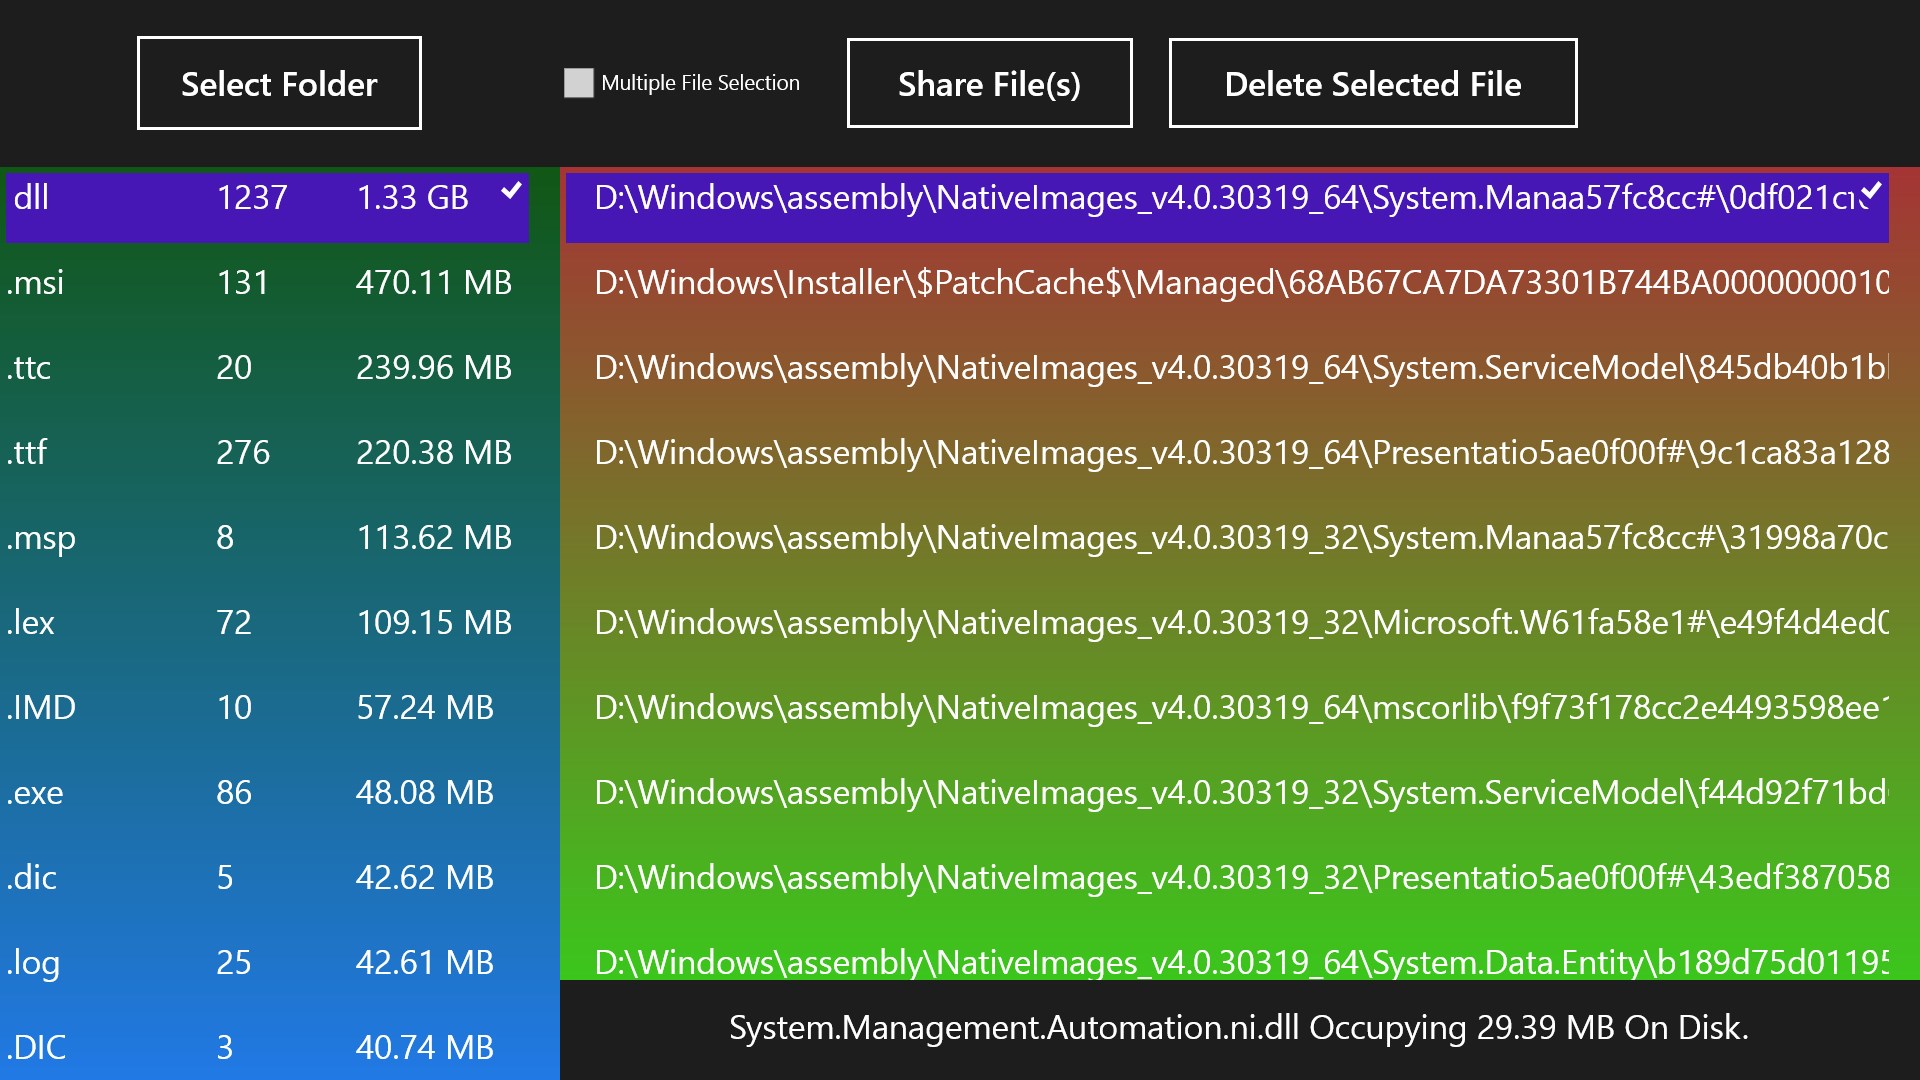Enable Multiple File Selection

[578, 84]
